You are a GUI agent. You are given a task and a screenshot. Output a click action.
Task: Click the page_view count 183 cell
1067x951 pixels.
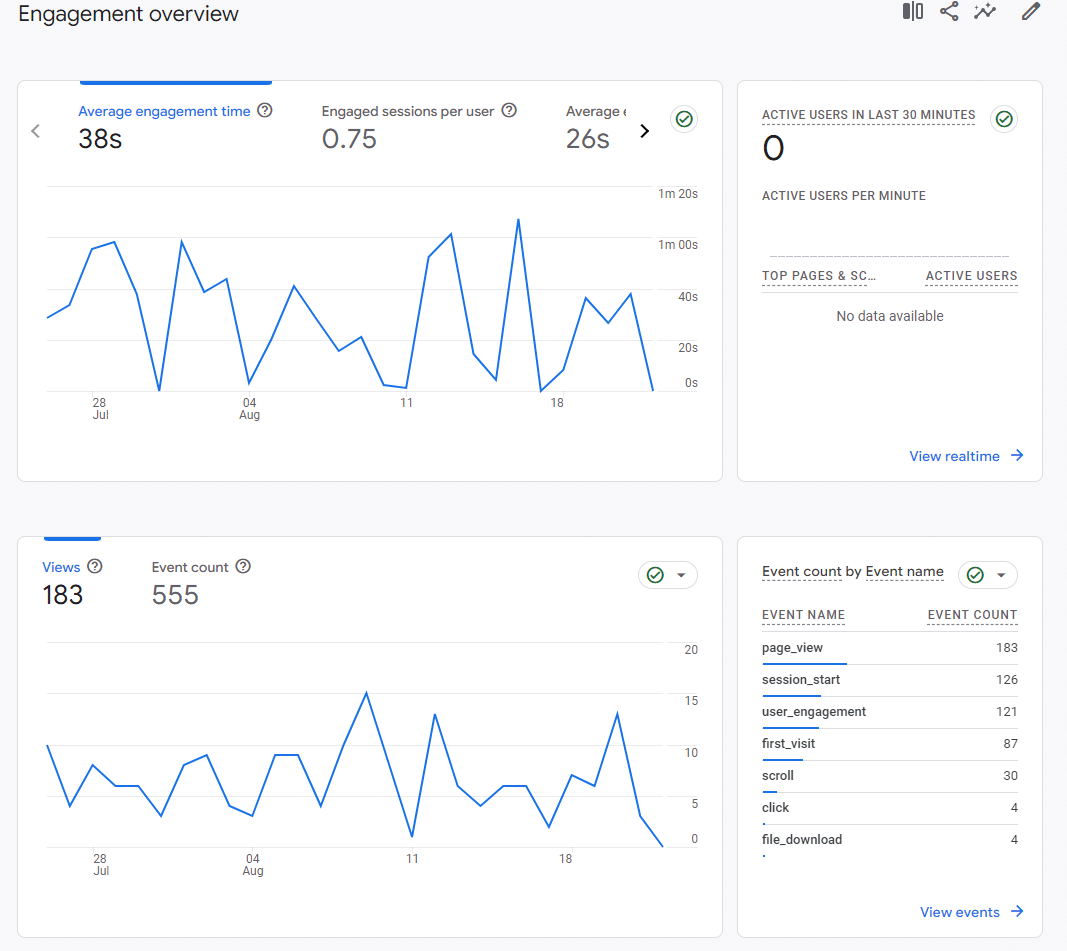1006,648
